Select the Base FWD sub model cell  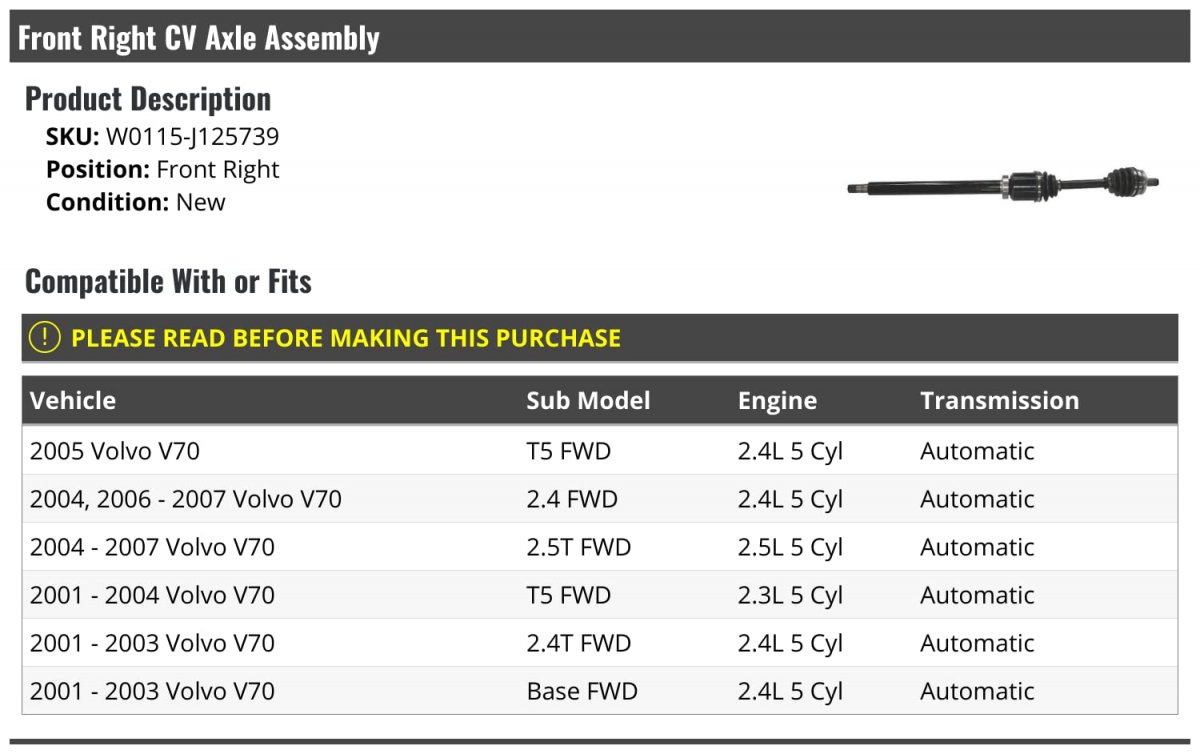[x=582, y=691]
